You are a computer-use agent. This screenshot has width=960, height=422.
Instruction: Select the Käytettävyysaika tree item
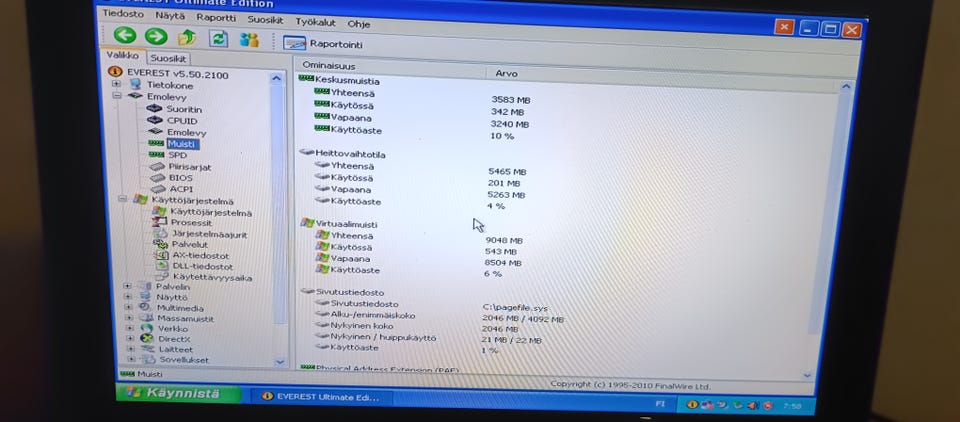coord(212,277)
